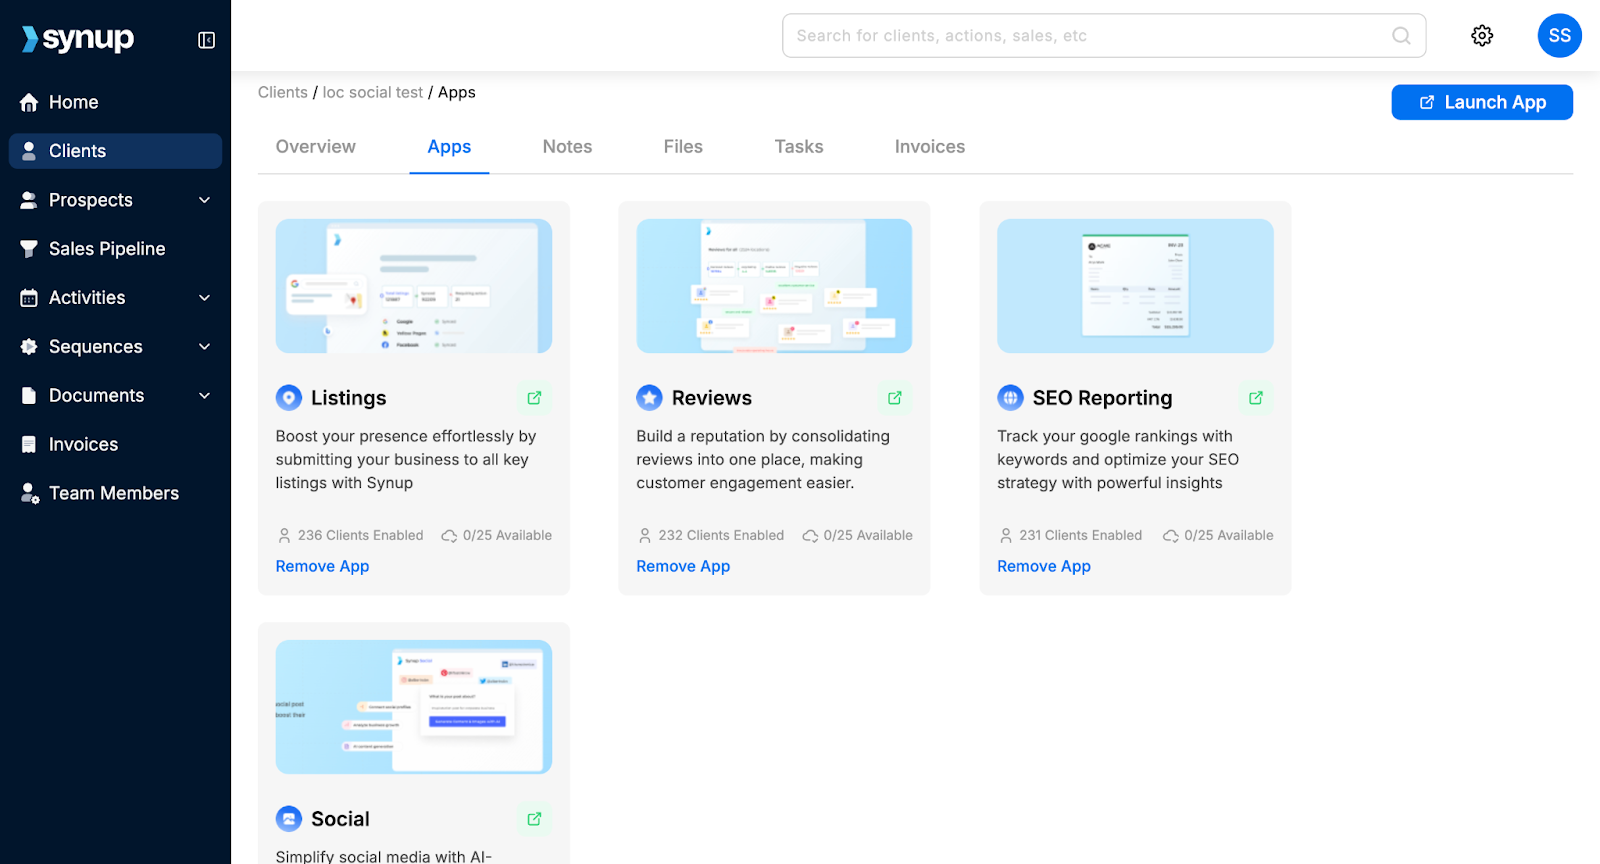Expand the Sequences menu chevron
Viewport: 1600px width, 864px height.
click(205, 347)
